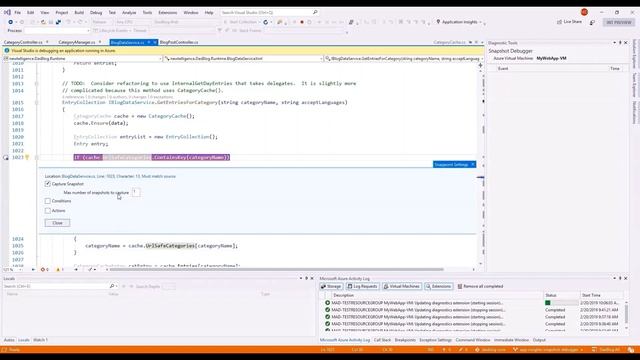Open the Breakpoints tab
The height and width of the screenshot is (360, 640).
405,340
